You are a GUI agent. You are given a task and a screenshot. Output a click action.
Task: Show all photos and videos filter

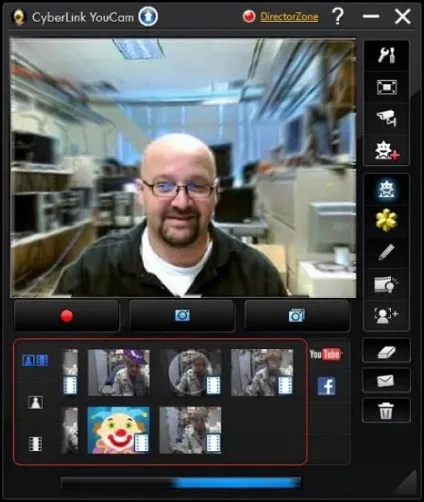35,360
